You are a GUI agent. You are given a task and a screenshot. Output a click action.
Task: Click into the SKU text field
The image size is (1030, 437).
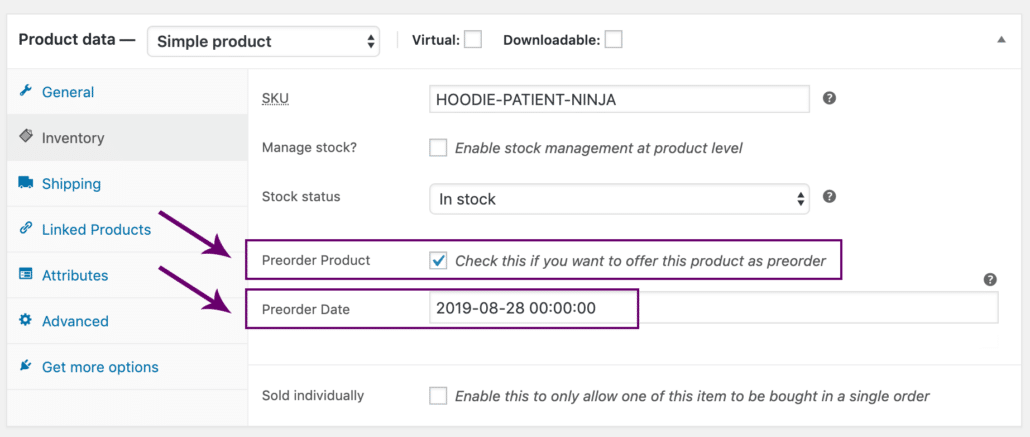(619, 99)
